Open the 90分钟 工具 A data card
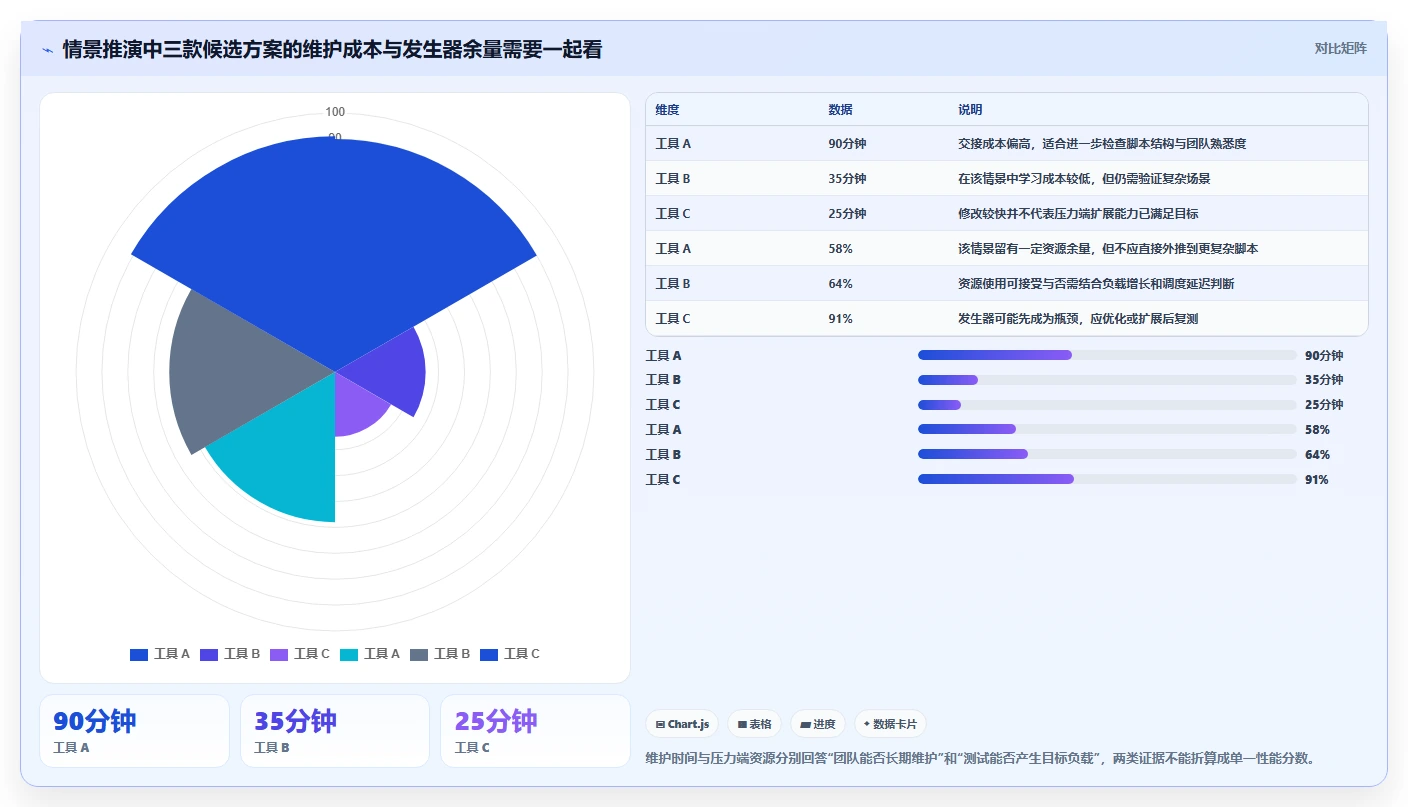 pyautogui.click(x=134, y=731)
